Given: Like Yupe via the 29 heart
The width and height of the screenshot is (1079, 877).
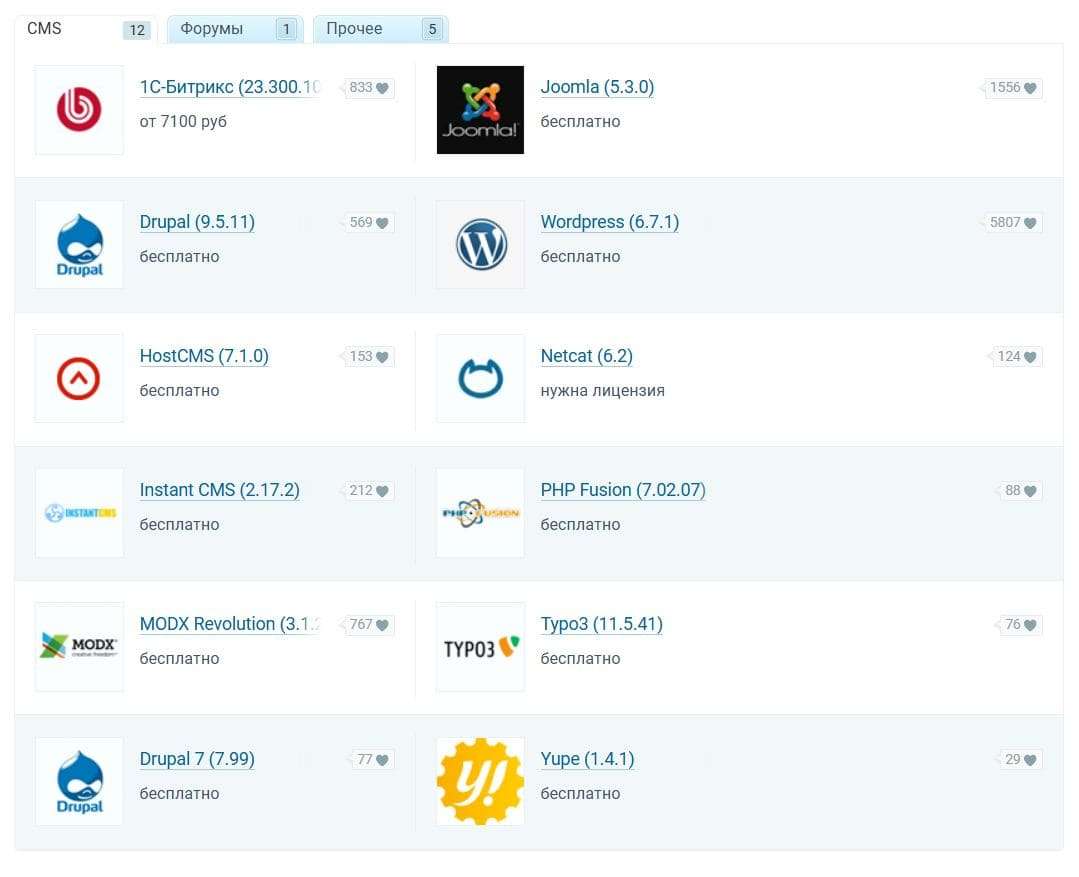Looking at the screenshot, I should point(1029,760).
